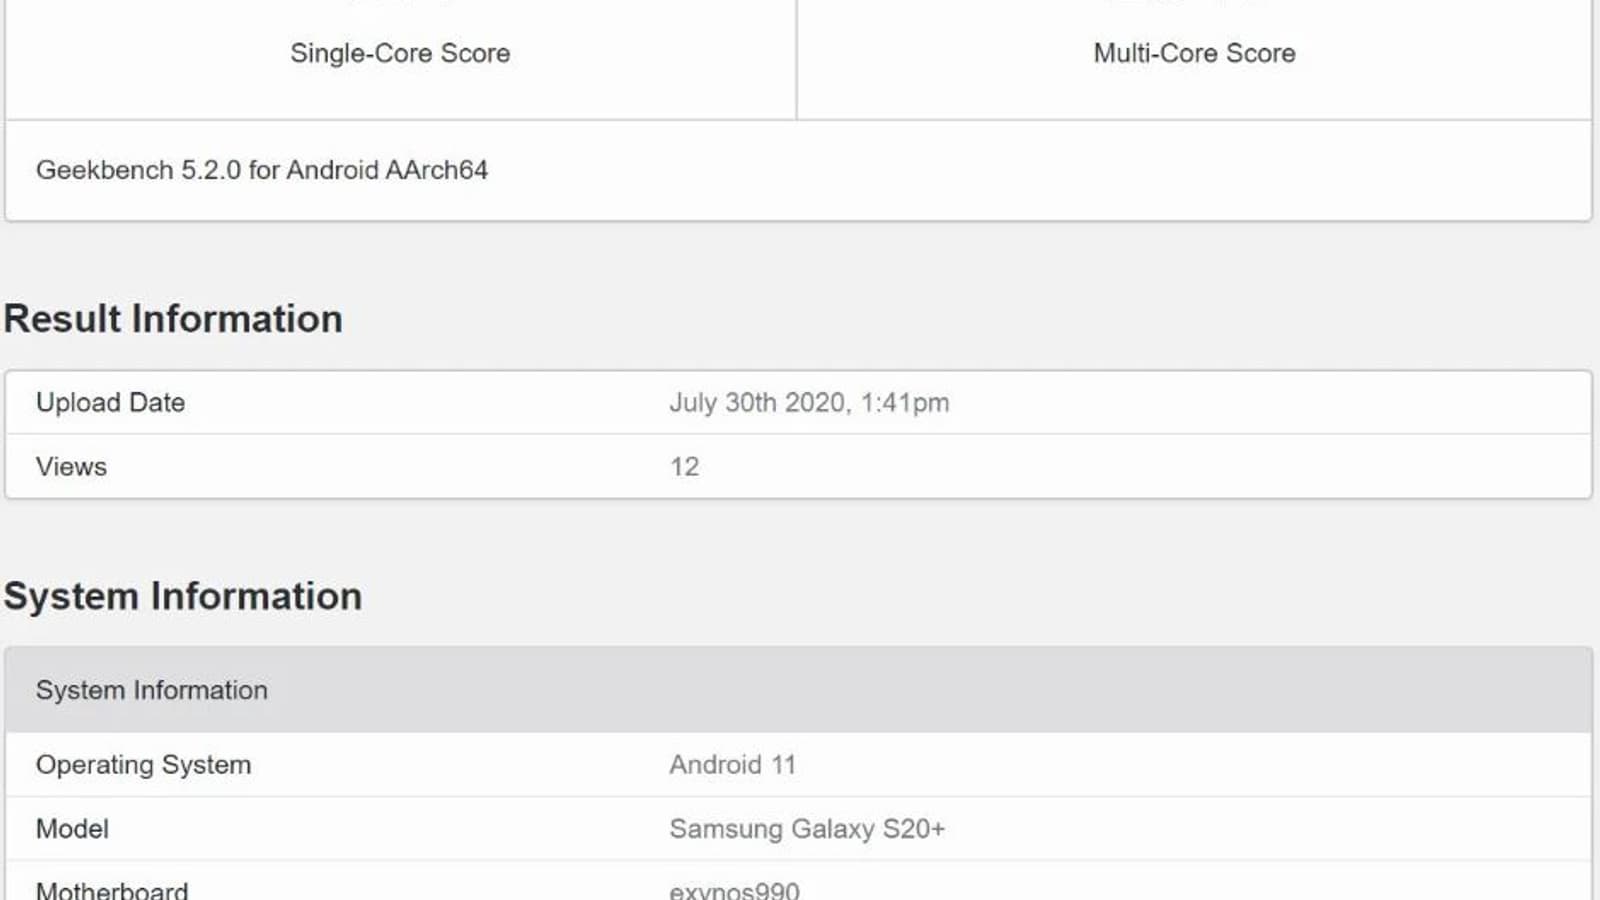Click the Single-Core Score label

400,53
